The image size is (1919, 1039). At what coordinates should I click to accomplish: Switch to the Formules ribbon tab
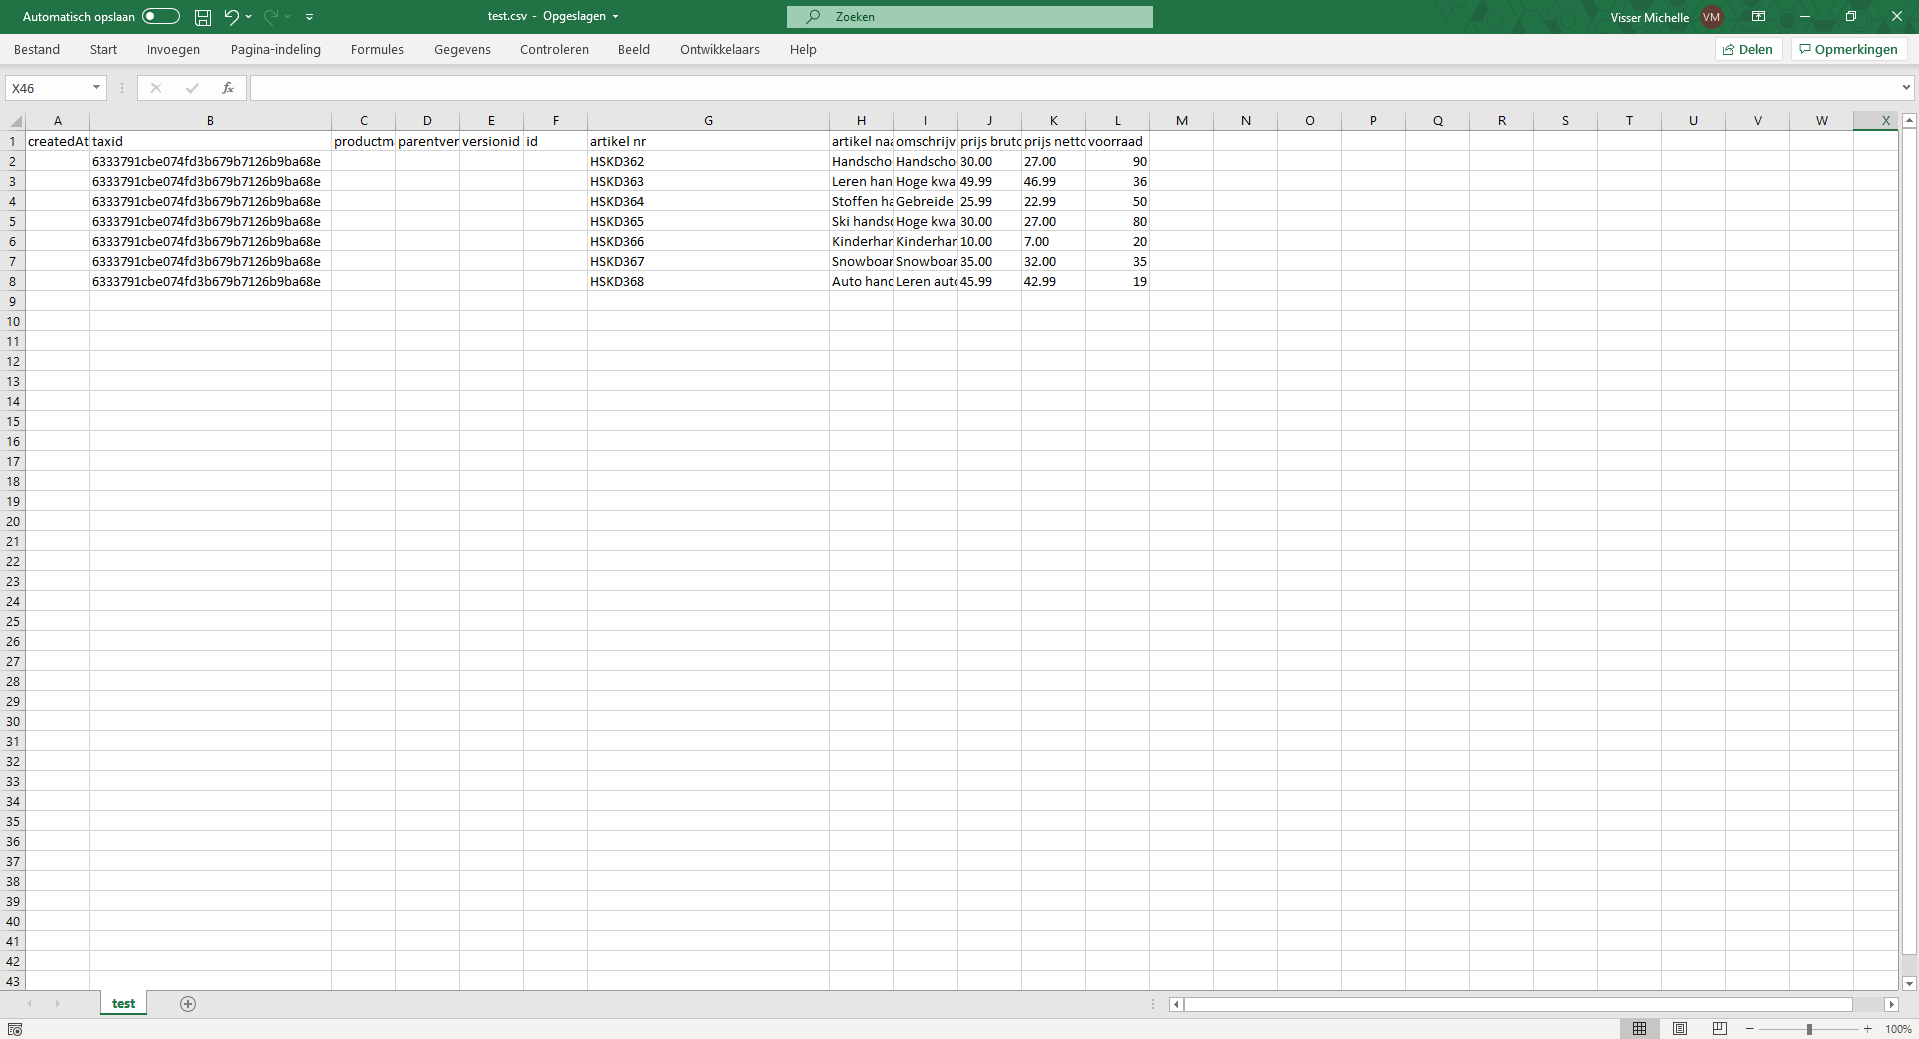click(x=376, y=49)
